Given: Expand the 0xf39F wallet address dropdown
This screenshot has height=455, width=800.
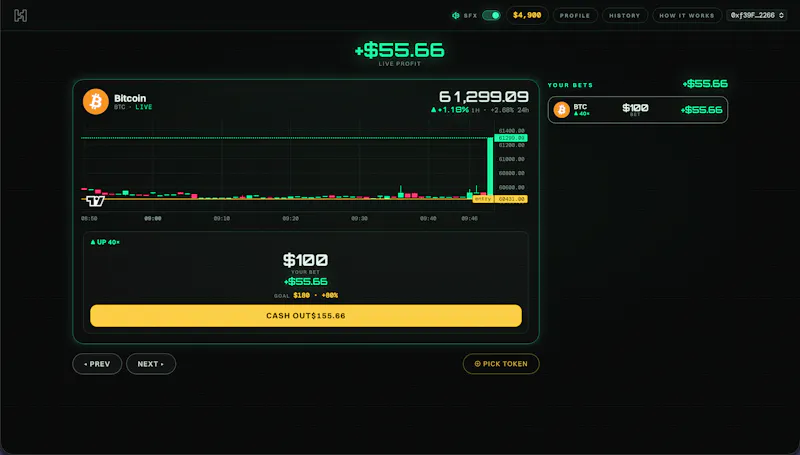Looking at the screenshot, I should pos(757,15).
